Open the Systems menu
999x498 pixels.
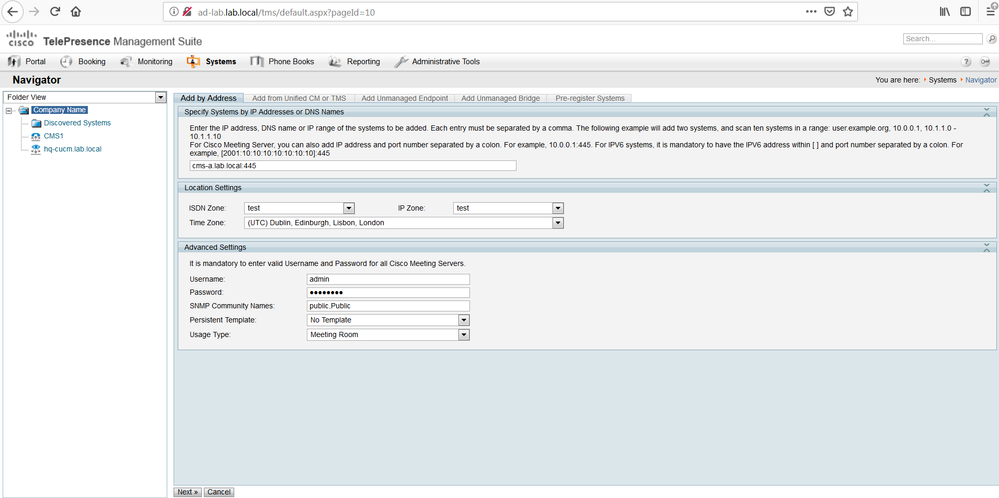pos(211,62)
